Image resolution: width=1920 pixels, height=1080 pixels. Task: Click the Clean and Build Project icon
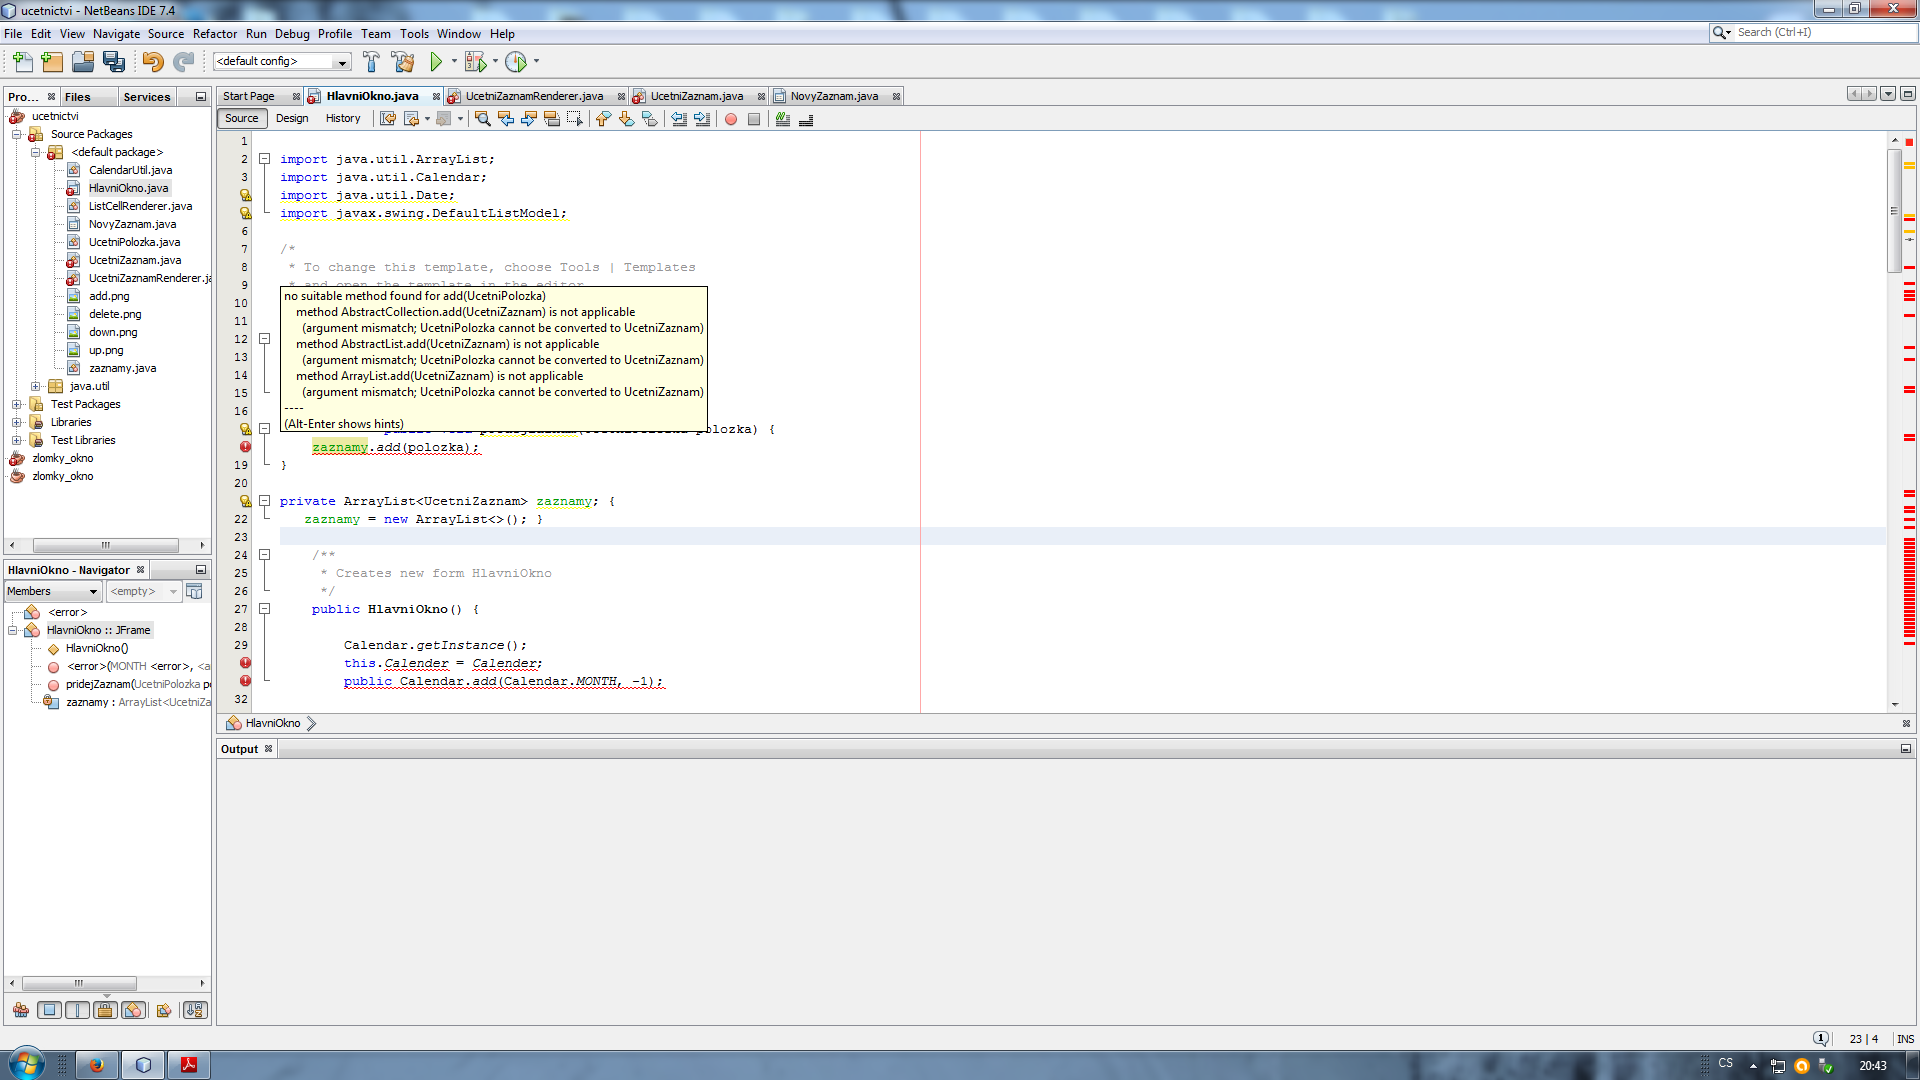pyautogui.click(x=403, y=62)
